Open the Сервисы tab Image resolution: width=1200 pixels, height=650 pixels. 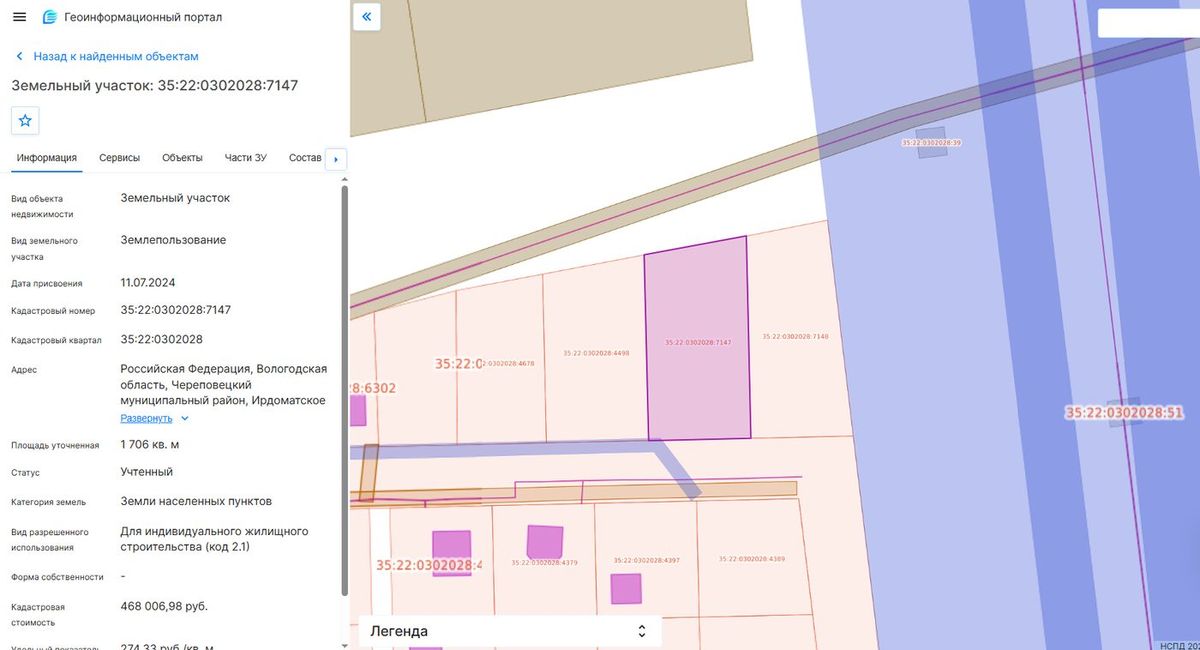tap(120, 158)
